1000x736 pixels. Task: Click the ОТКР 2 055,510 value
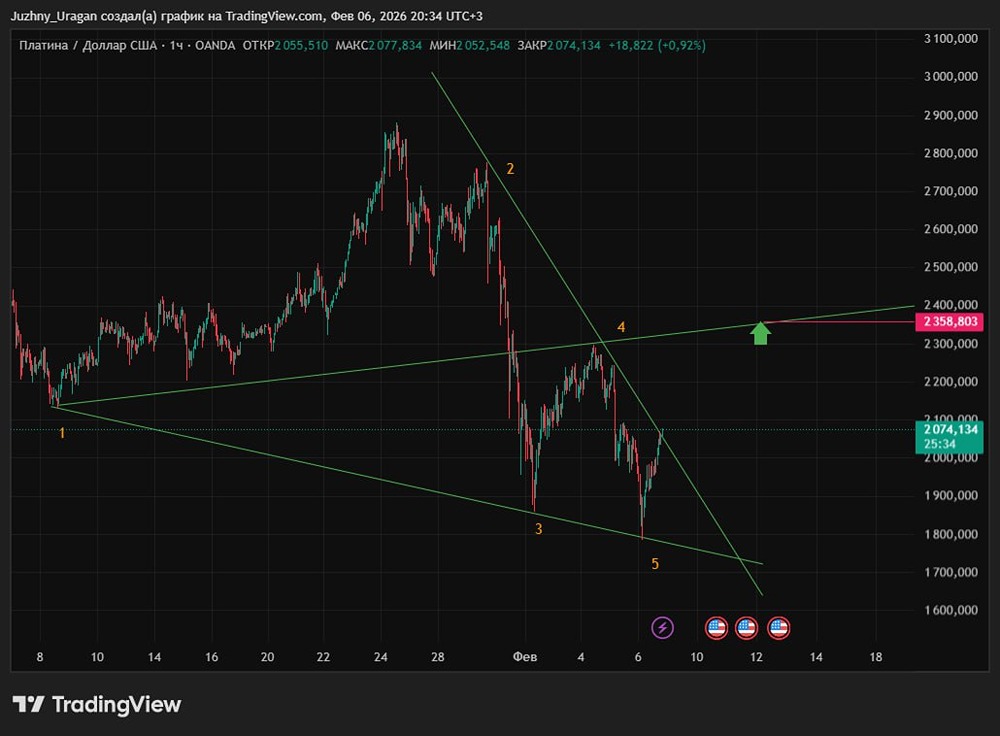(x=285, y=45)
